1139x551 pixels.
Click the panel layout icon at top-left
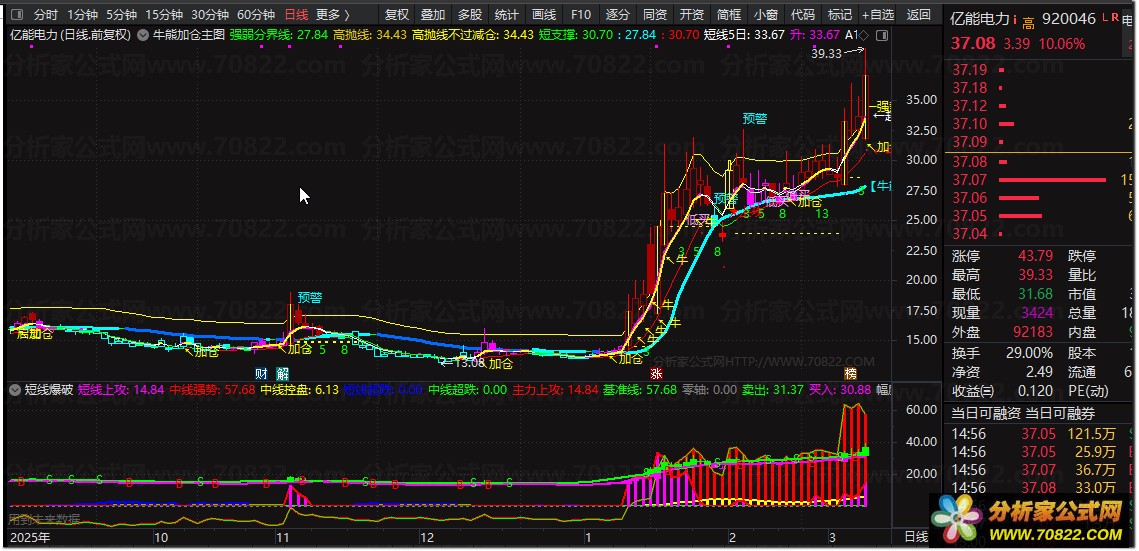pos(16,15)
